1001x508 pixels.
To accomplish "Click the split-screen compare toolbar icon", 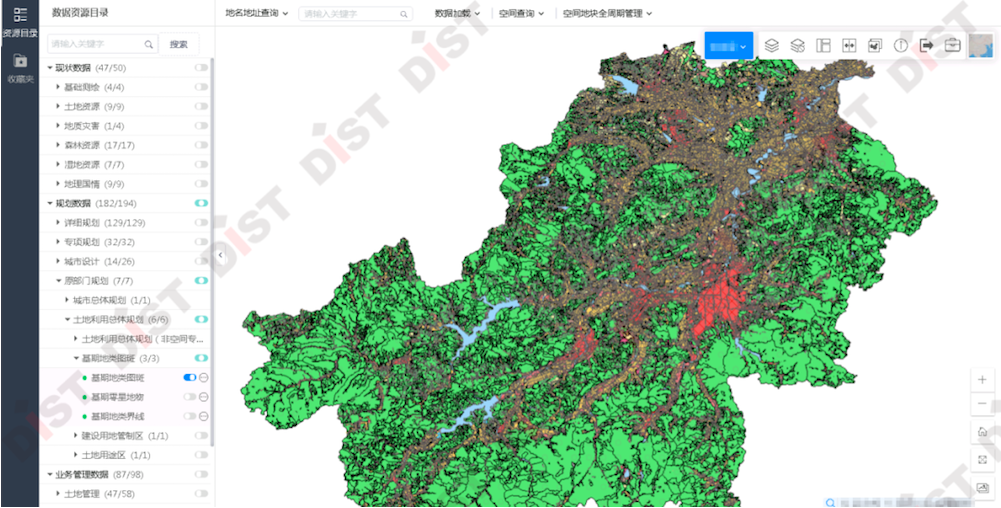I will [850, 45].
